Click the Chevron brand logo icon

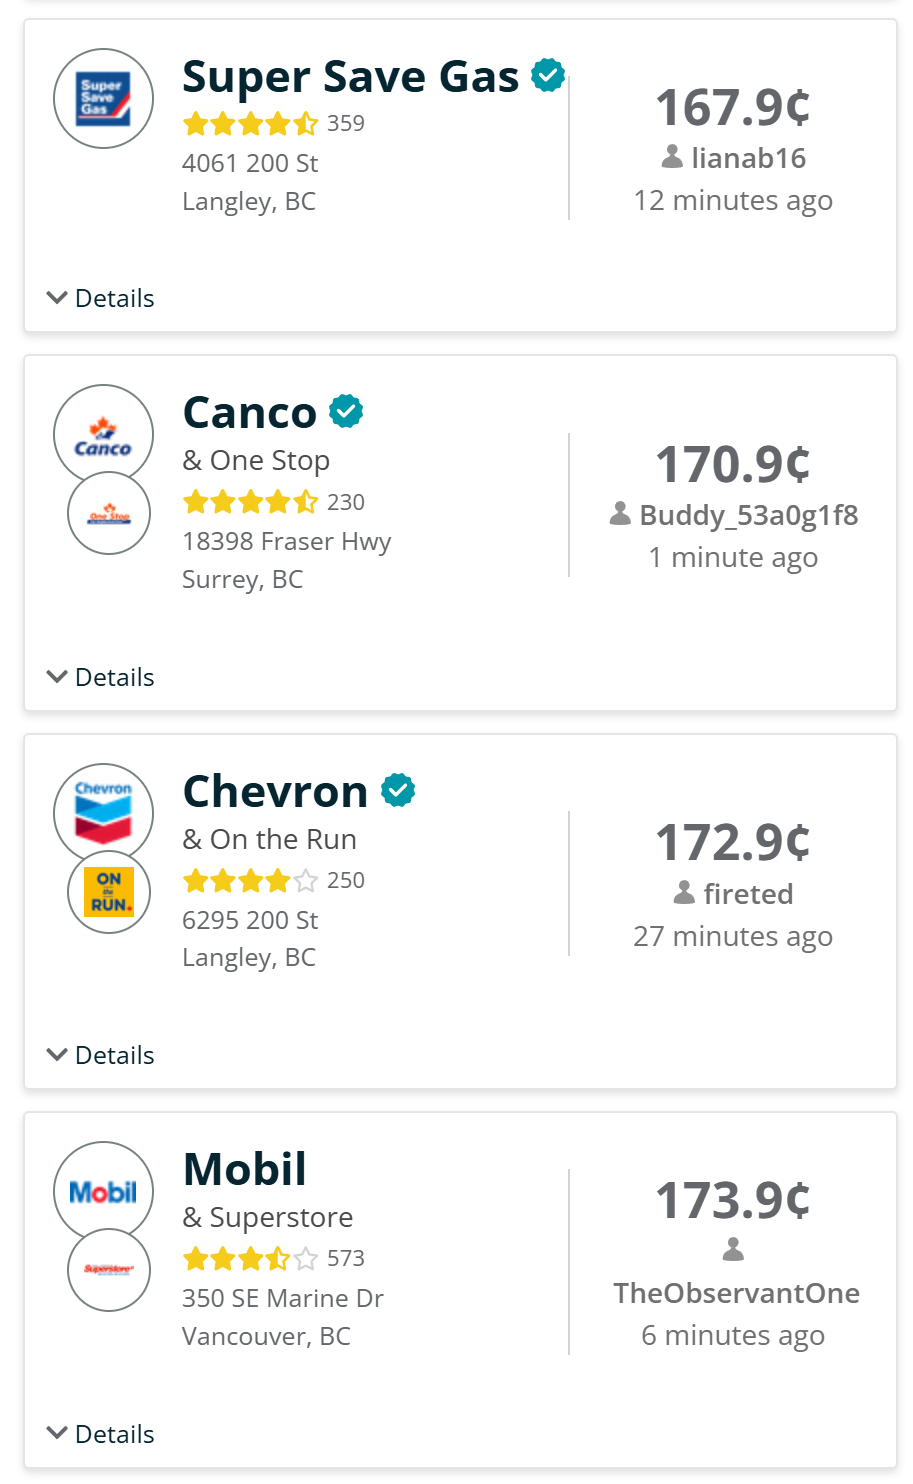pyautogui.click(x=103, y=813)
